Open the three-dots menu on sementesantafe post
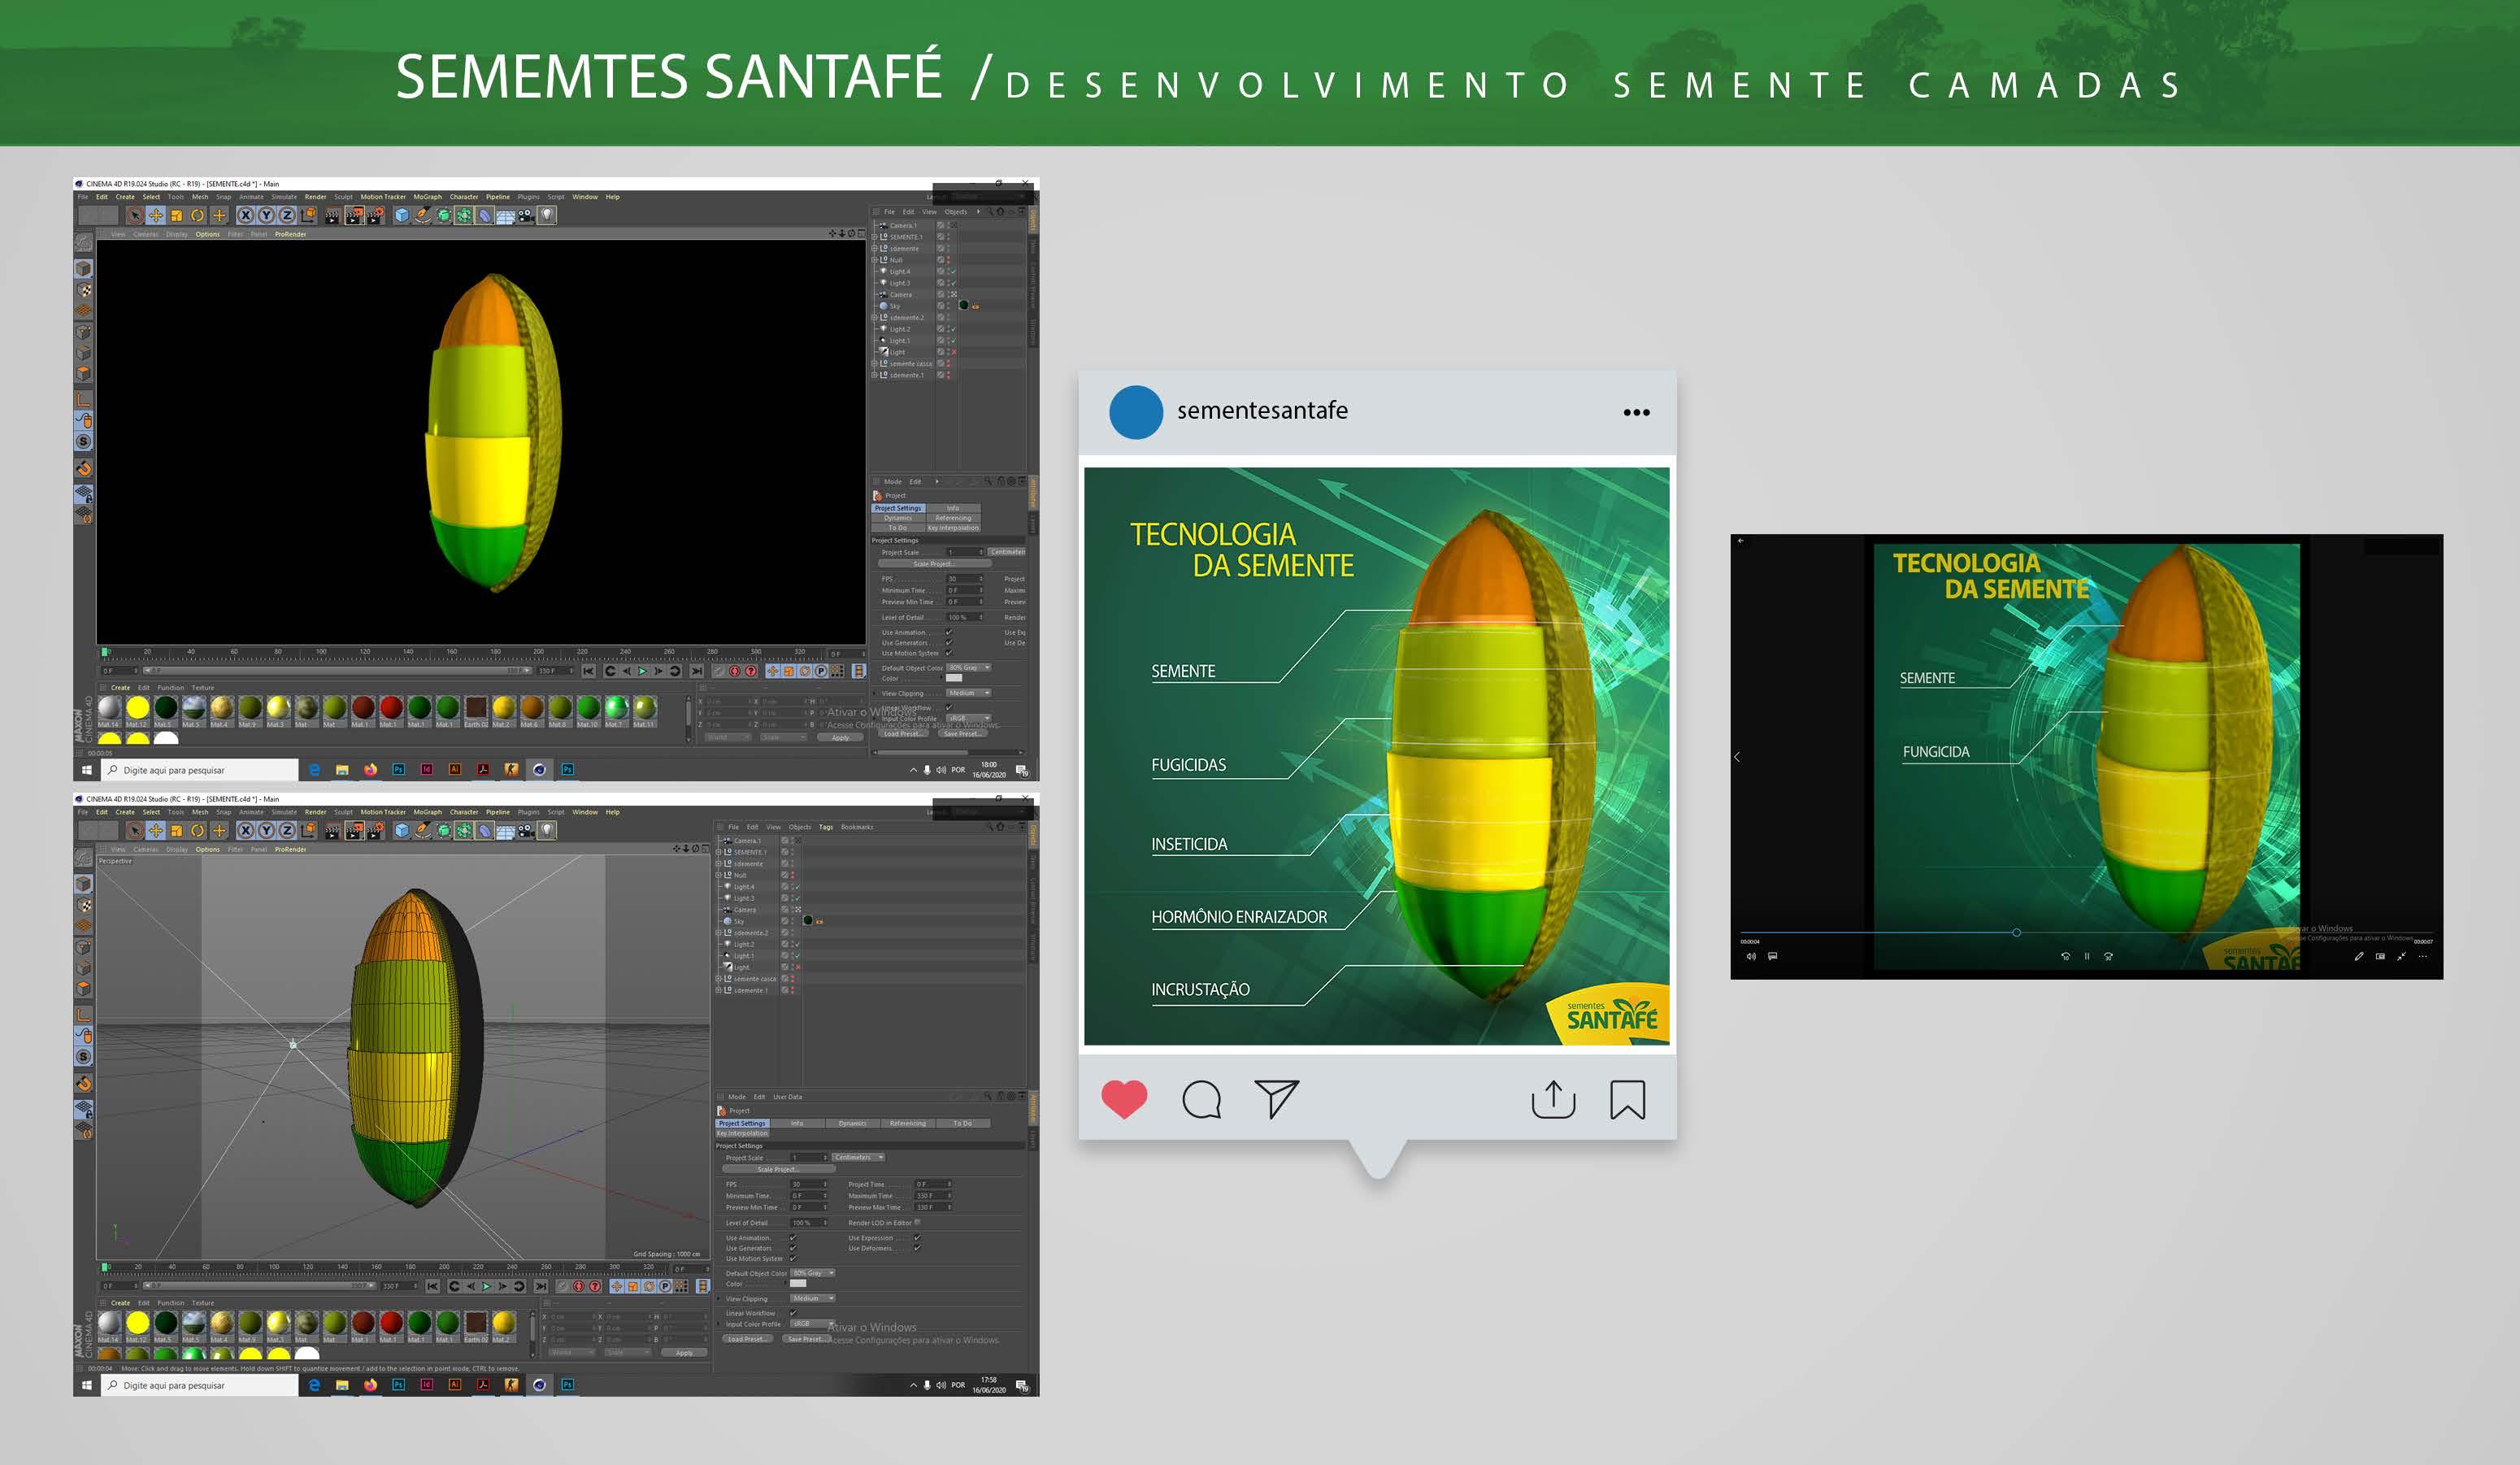 point(1636,412)
